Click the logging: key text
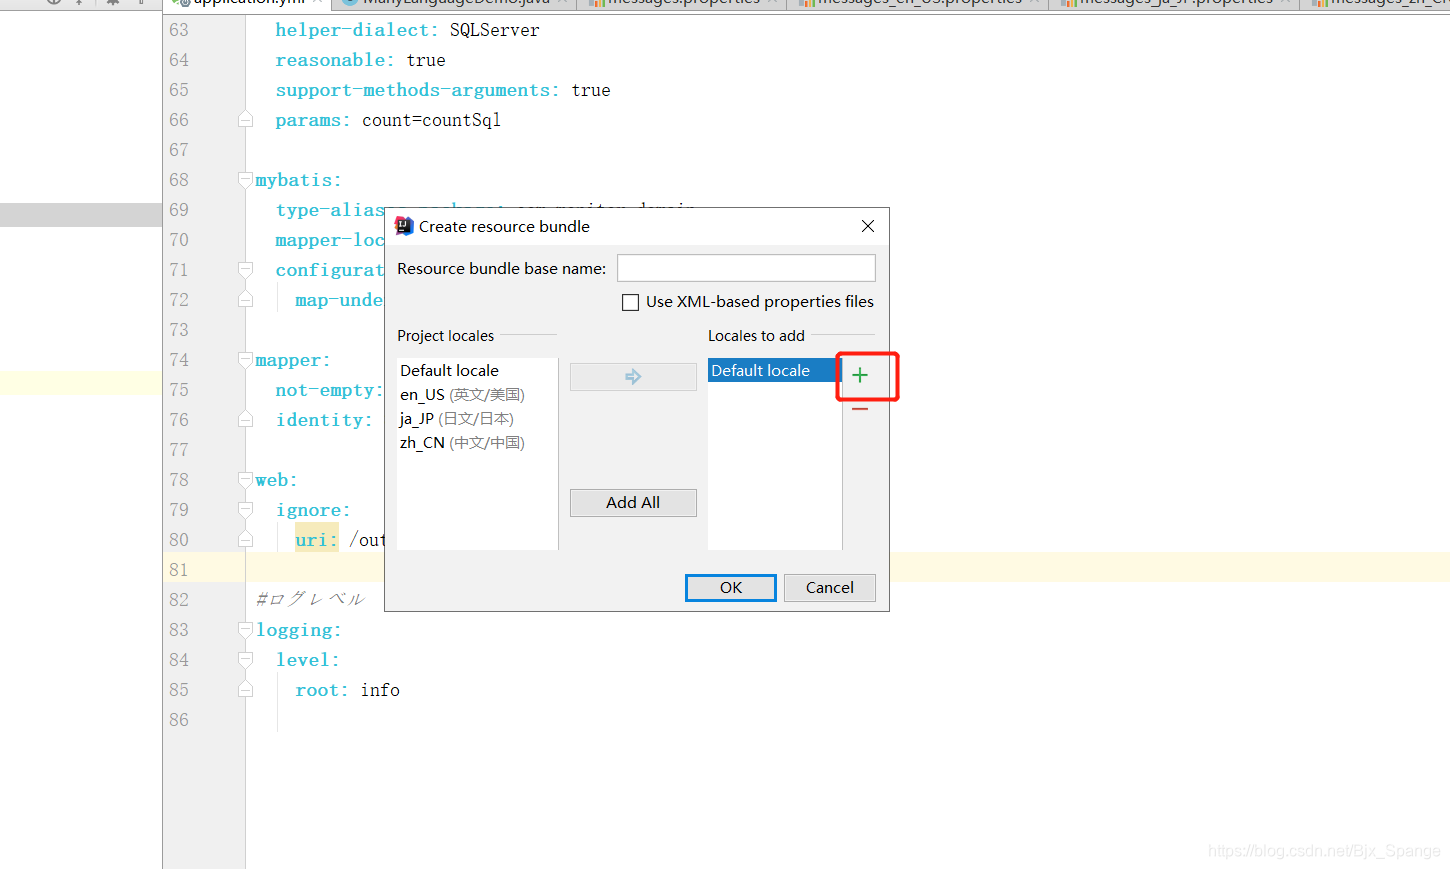Image resolution: width=1450 pixels, height=869 pixels. tap(298, 630)
